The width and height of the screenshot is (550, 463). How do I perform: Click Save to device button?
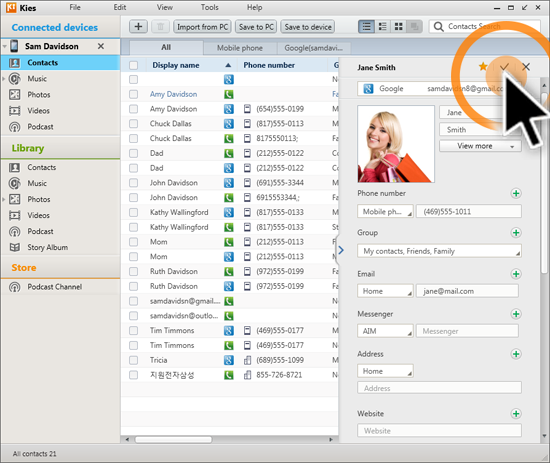[308, 27]
